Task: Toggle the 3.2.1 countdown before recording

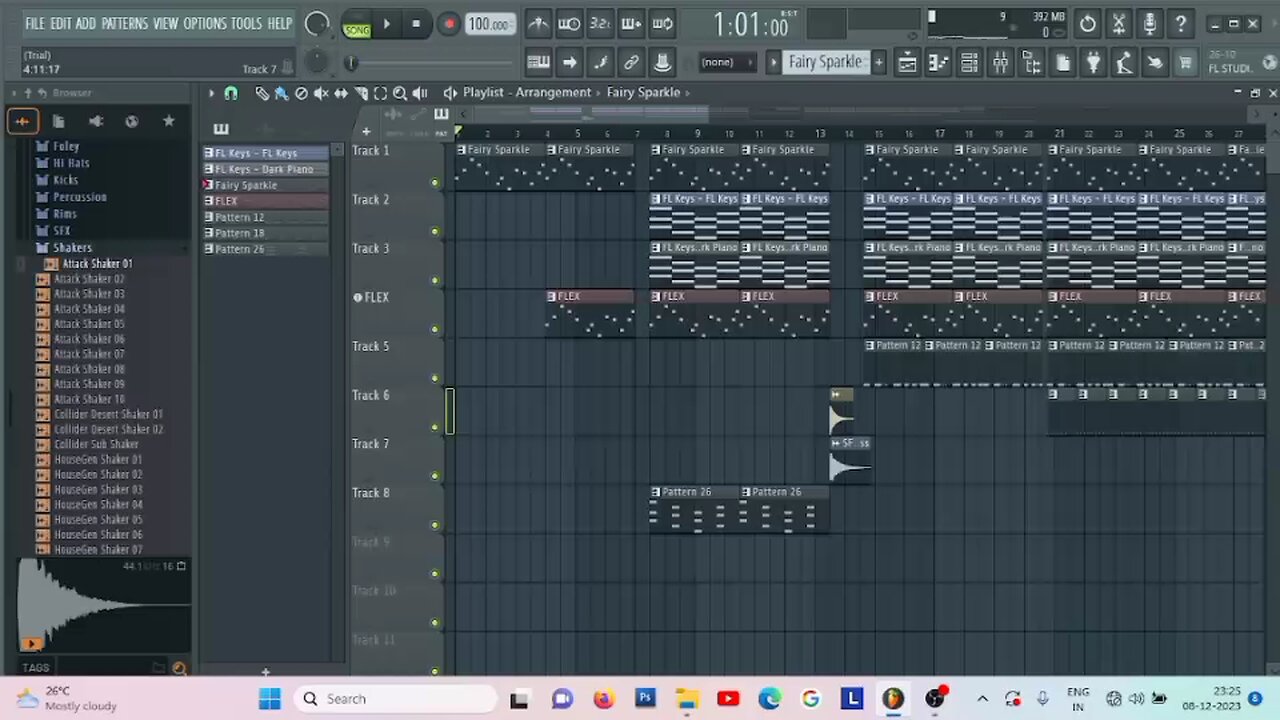Action: [x=600, y=24]
